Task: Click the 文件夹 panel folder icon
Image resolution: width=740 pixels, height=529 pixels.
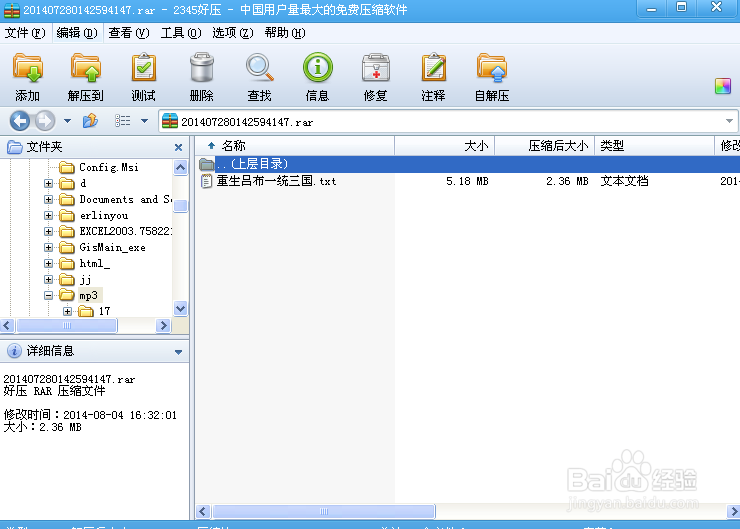Action: tap(14, 147)
